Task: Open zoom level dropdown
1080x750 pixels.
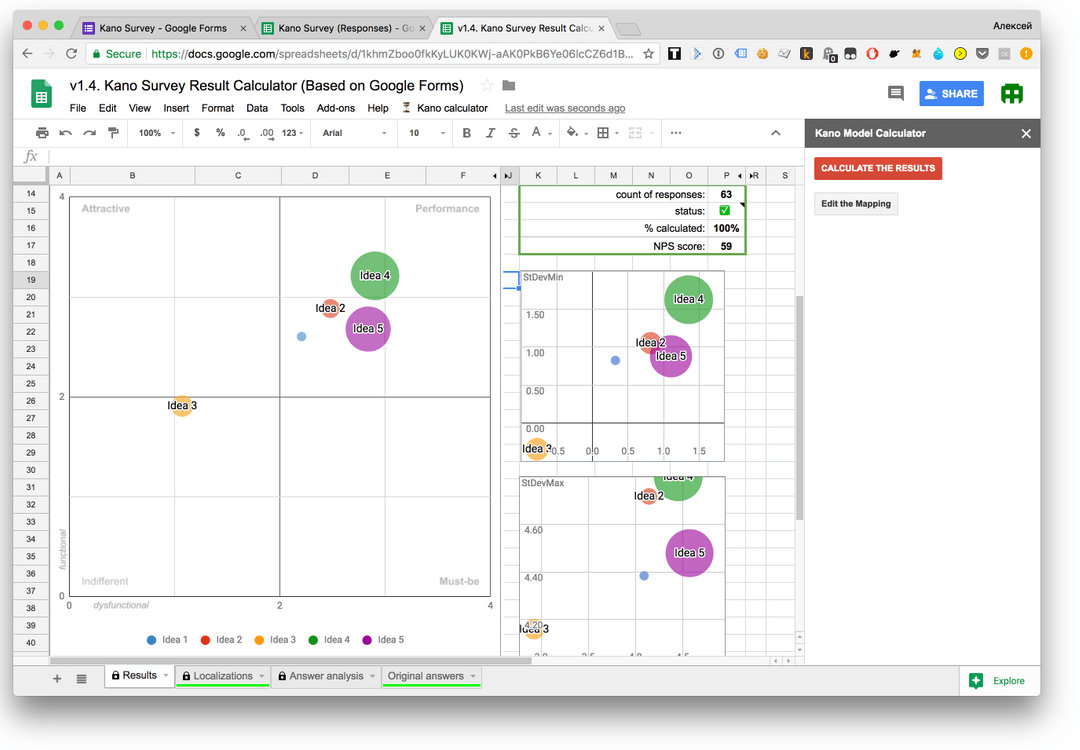Action: (156, 133)
